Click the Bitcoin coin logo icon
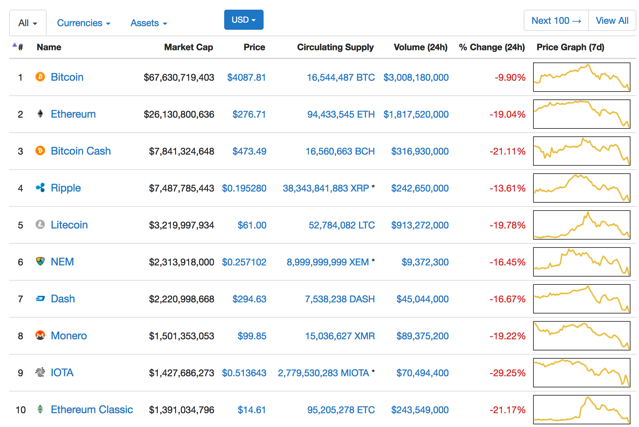This screenshot has height=427, width=639. pos(40,77)
